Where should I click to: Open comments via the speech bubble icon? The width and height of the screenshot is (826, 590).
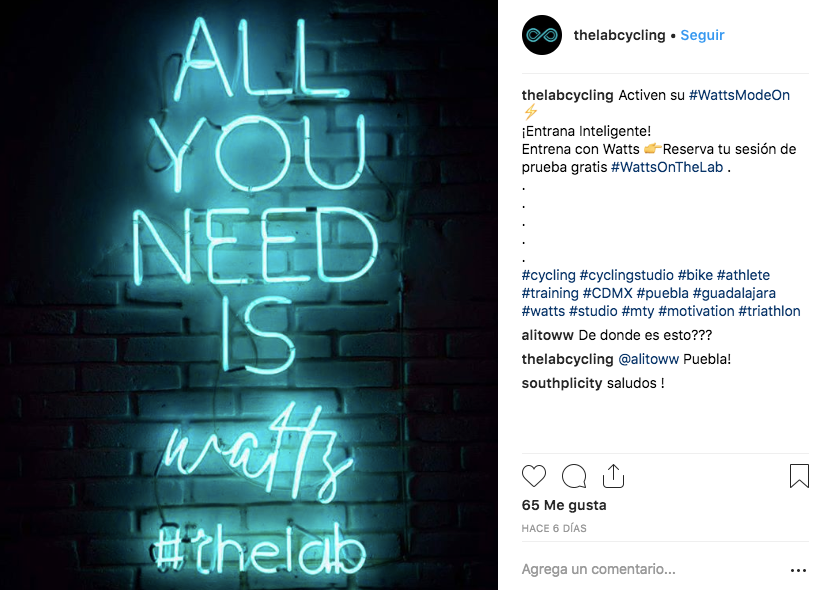(x=574, y=475)
